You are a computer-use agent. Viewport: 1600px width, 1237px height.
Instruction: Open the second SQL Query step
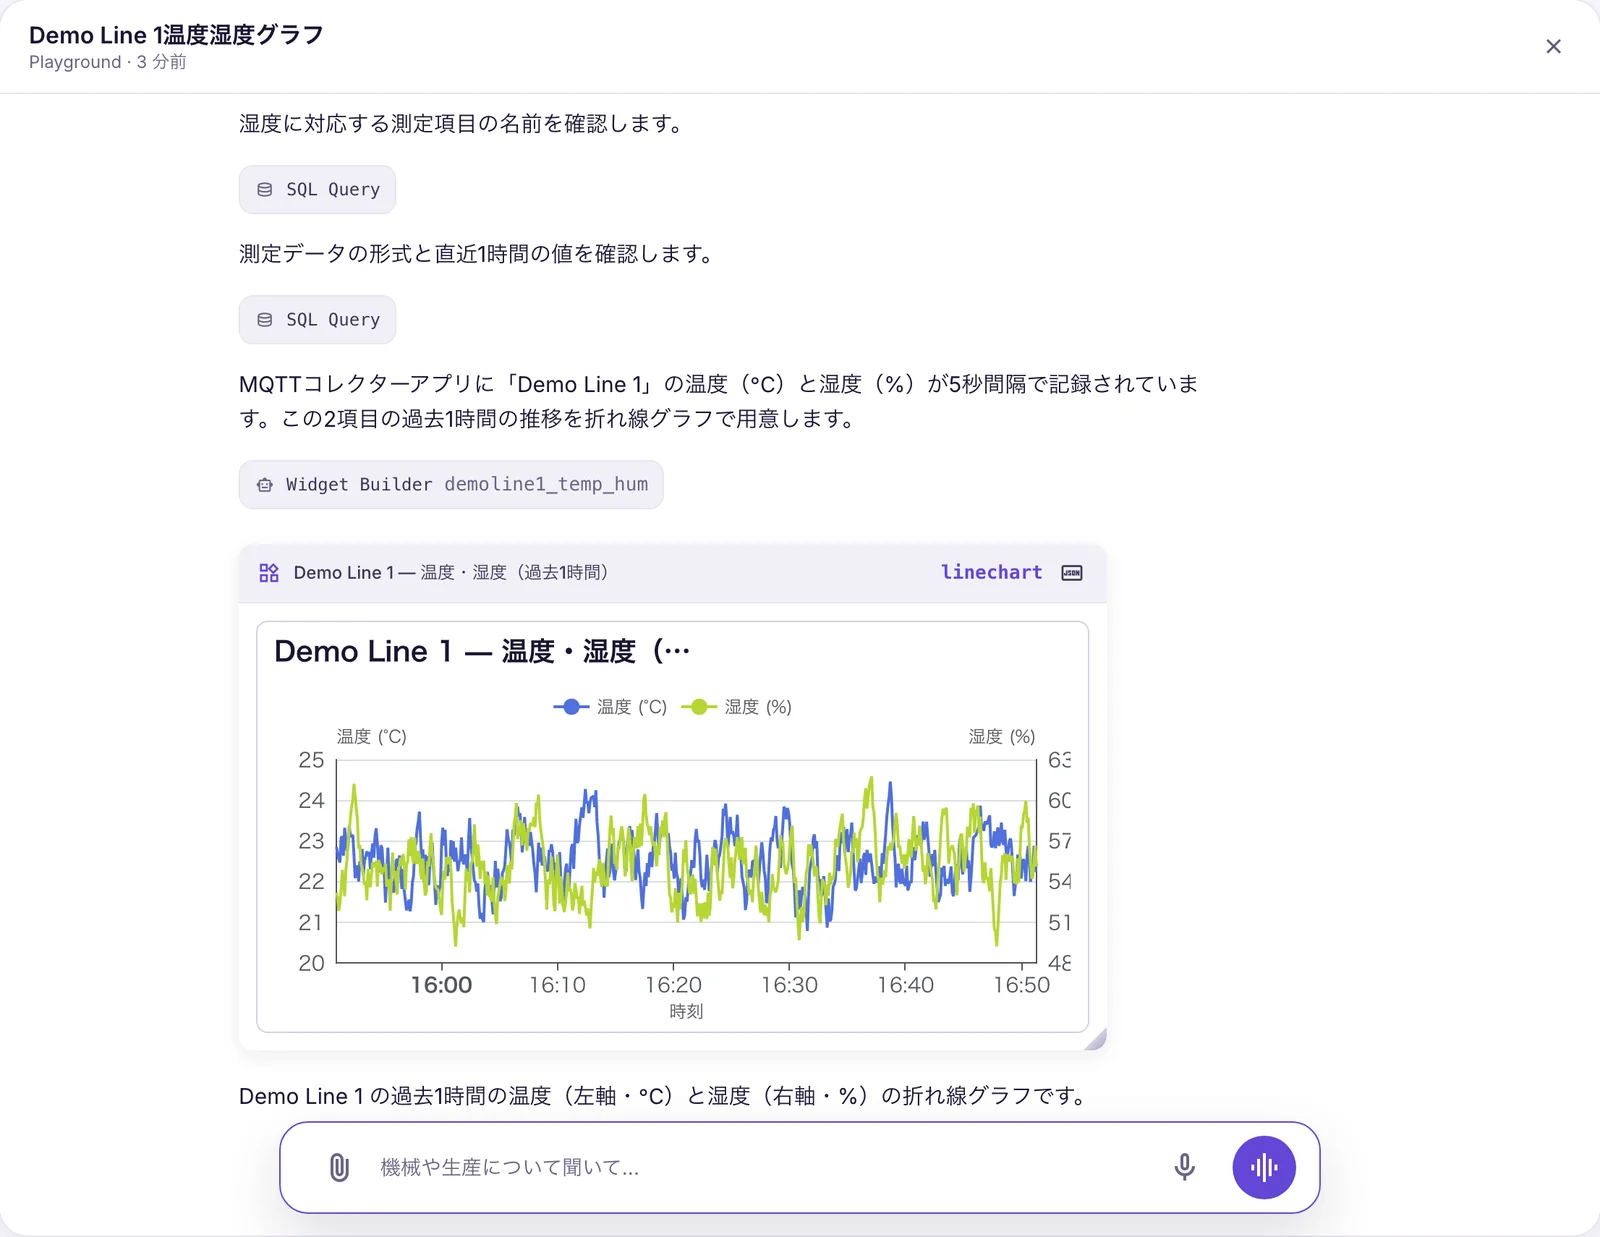[317, 320]
